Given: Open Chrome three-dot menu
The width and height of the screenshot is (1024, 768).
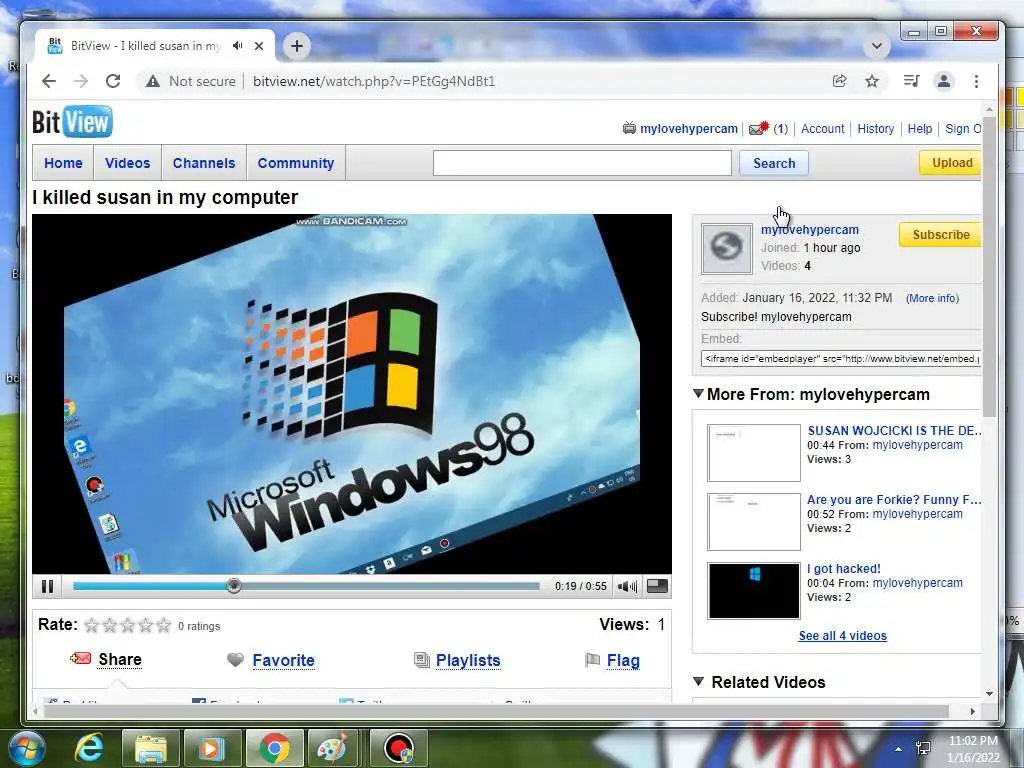Looking at the screenshot, I should coord(976,81).
